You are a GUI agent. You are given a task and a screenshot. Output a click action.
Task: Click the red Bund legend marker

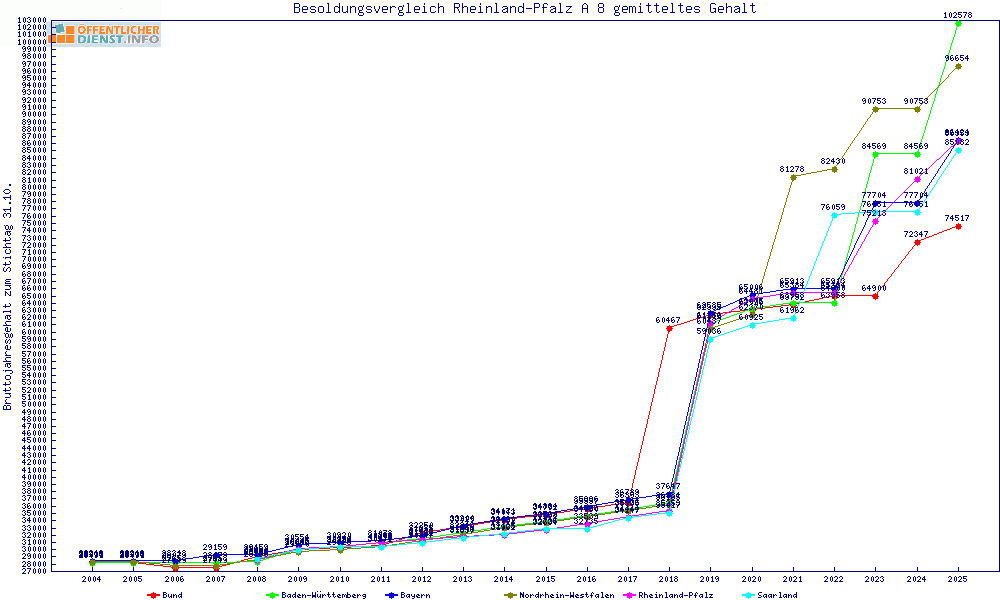tap(153, 595)
